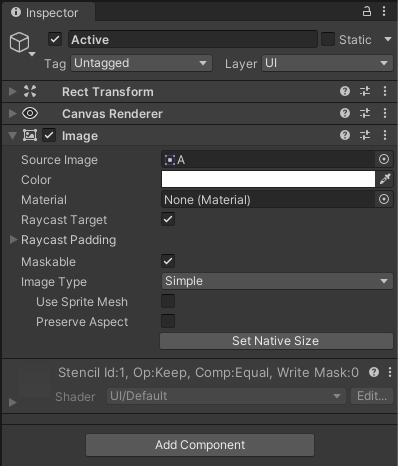Image resolution: width=398 pixels, height=466 pixels.
Task: Enable Preserve Aspect
Action: click(x=168, y=321)
